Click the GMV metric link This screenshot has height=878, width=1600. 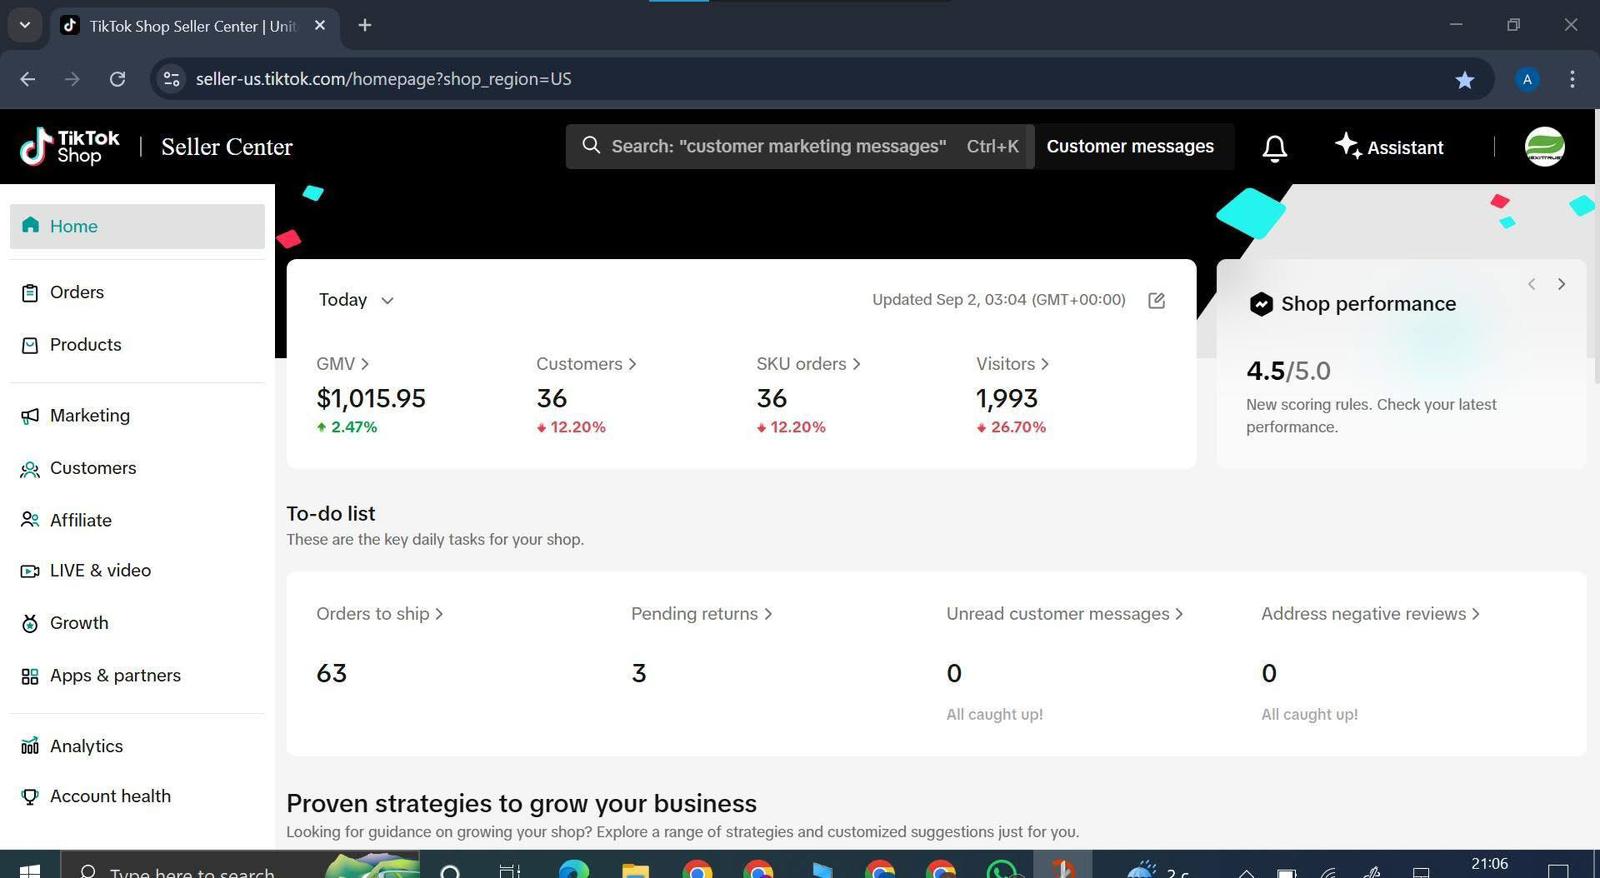pyautogui.click(x=342, y=364)
